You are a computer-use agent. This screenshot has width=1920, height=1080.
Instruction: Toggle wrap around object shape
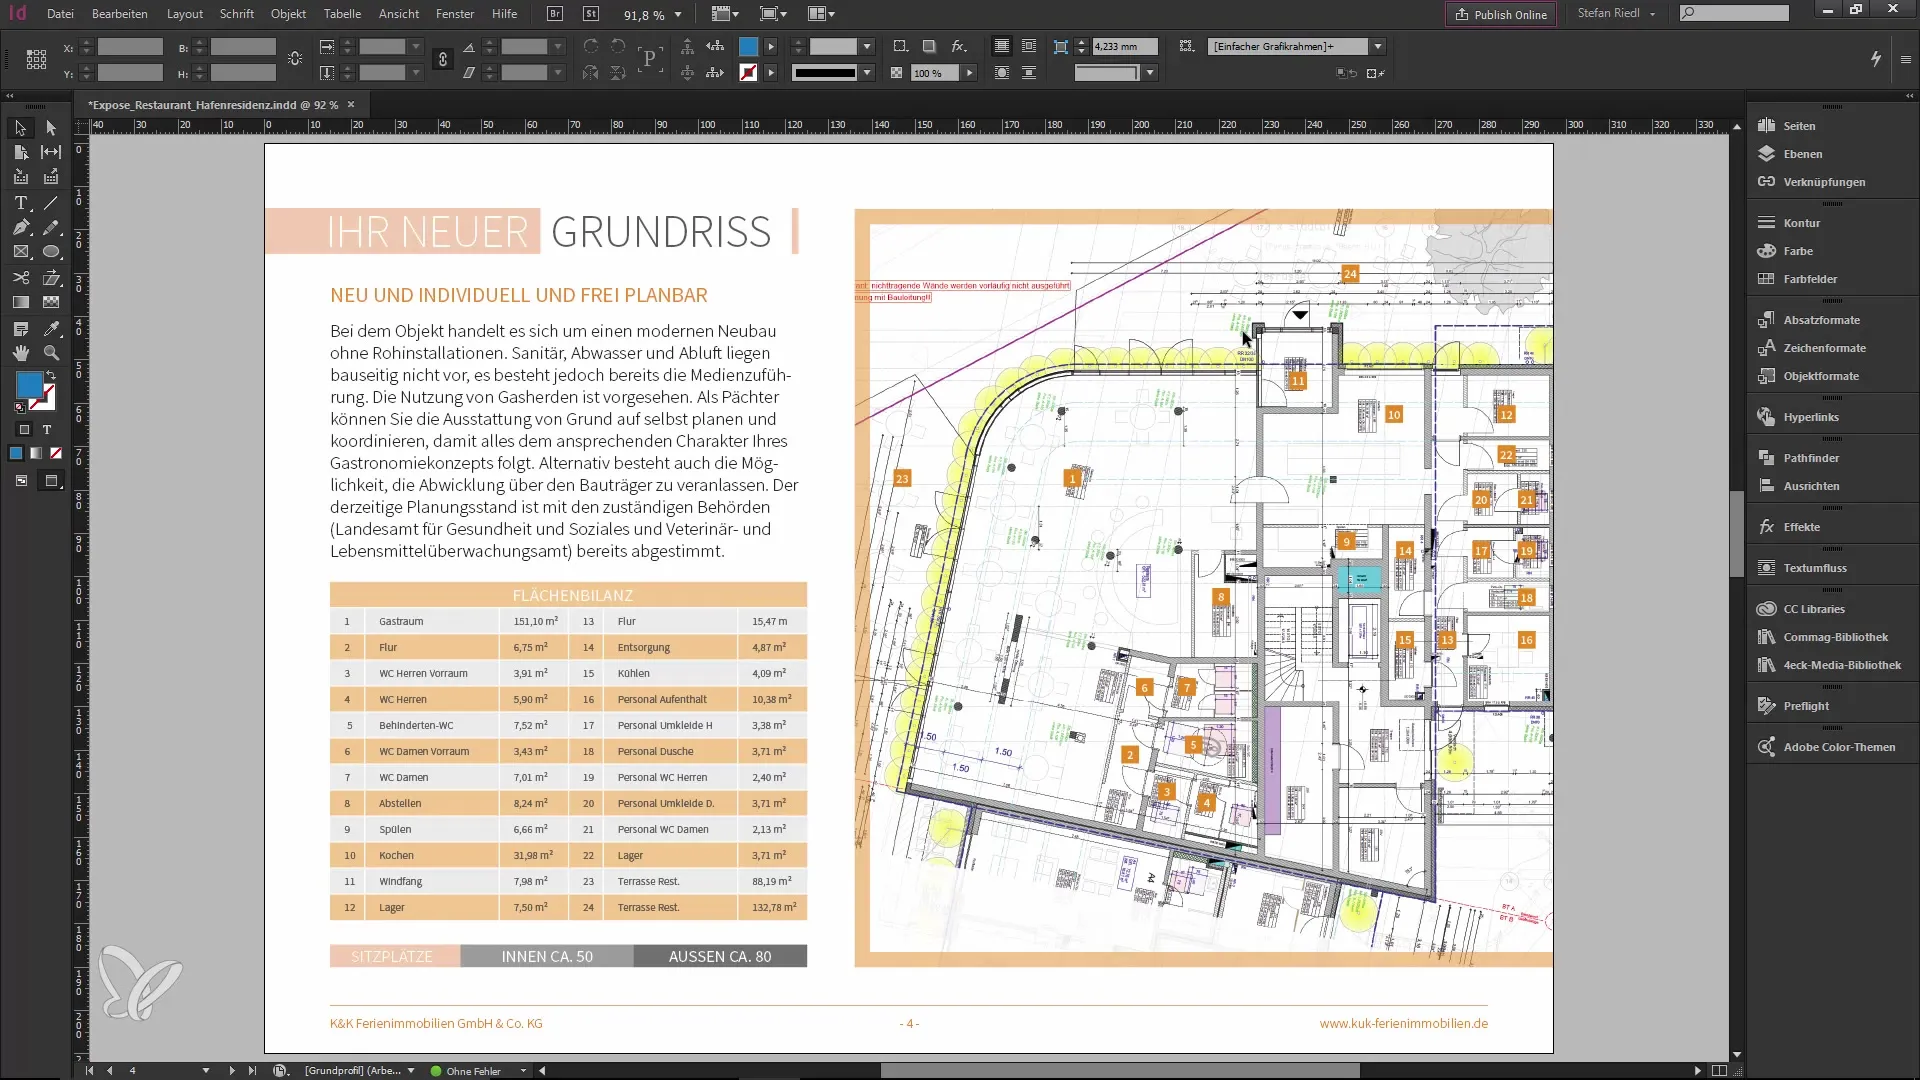1001,73
